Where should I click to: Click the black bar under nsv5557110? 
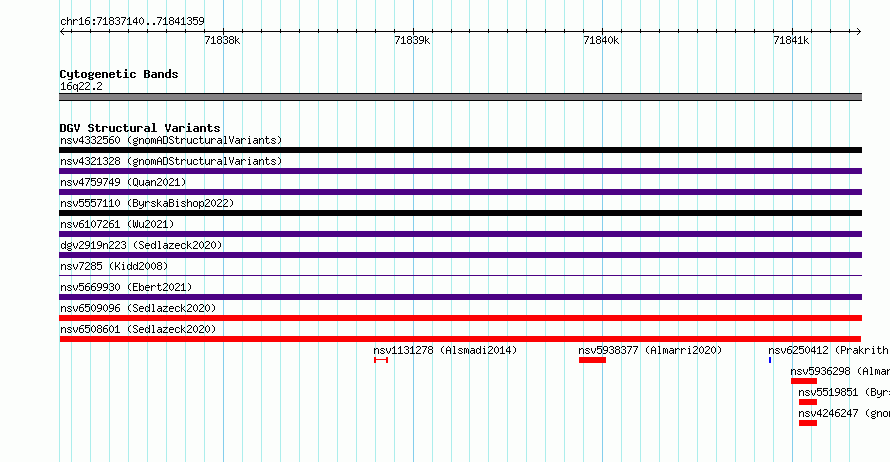click(x=460, y=213)
